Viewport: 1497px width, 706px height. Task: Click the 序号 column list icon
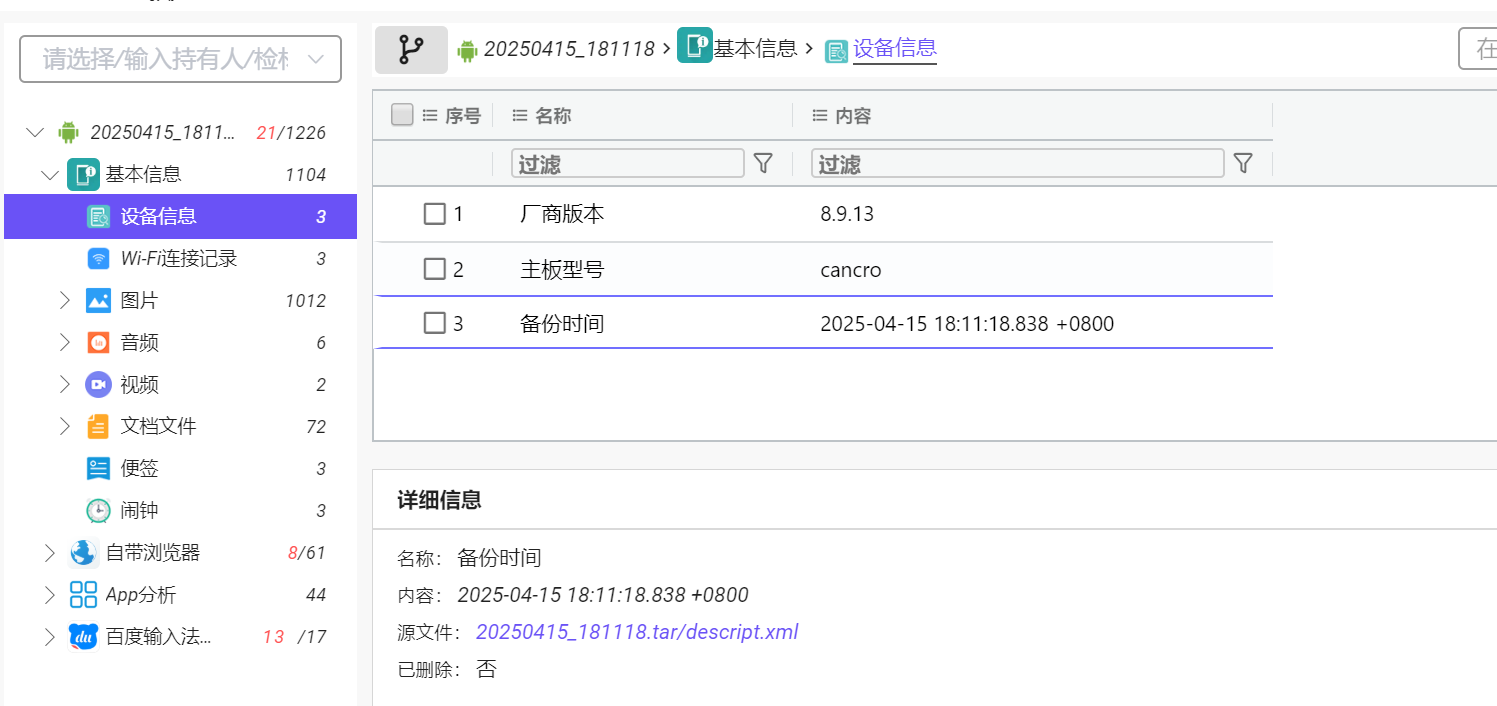point(430,116)
